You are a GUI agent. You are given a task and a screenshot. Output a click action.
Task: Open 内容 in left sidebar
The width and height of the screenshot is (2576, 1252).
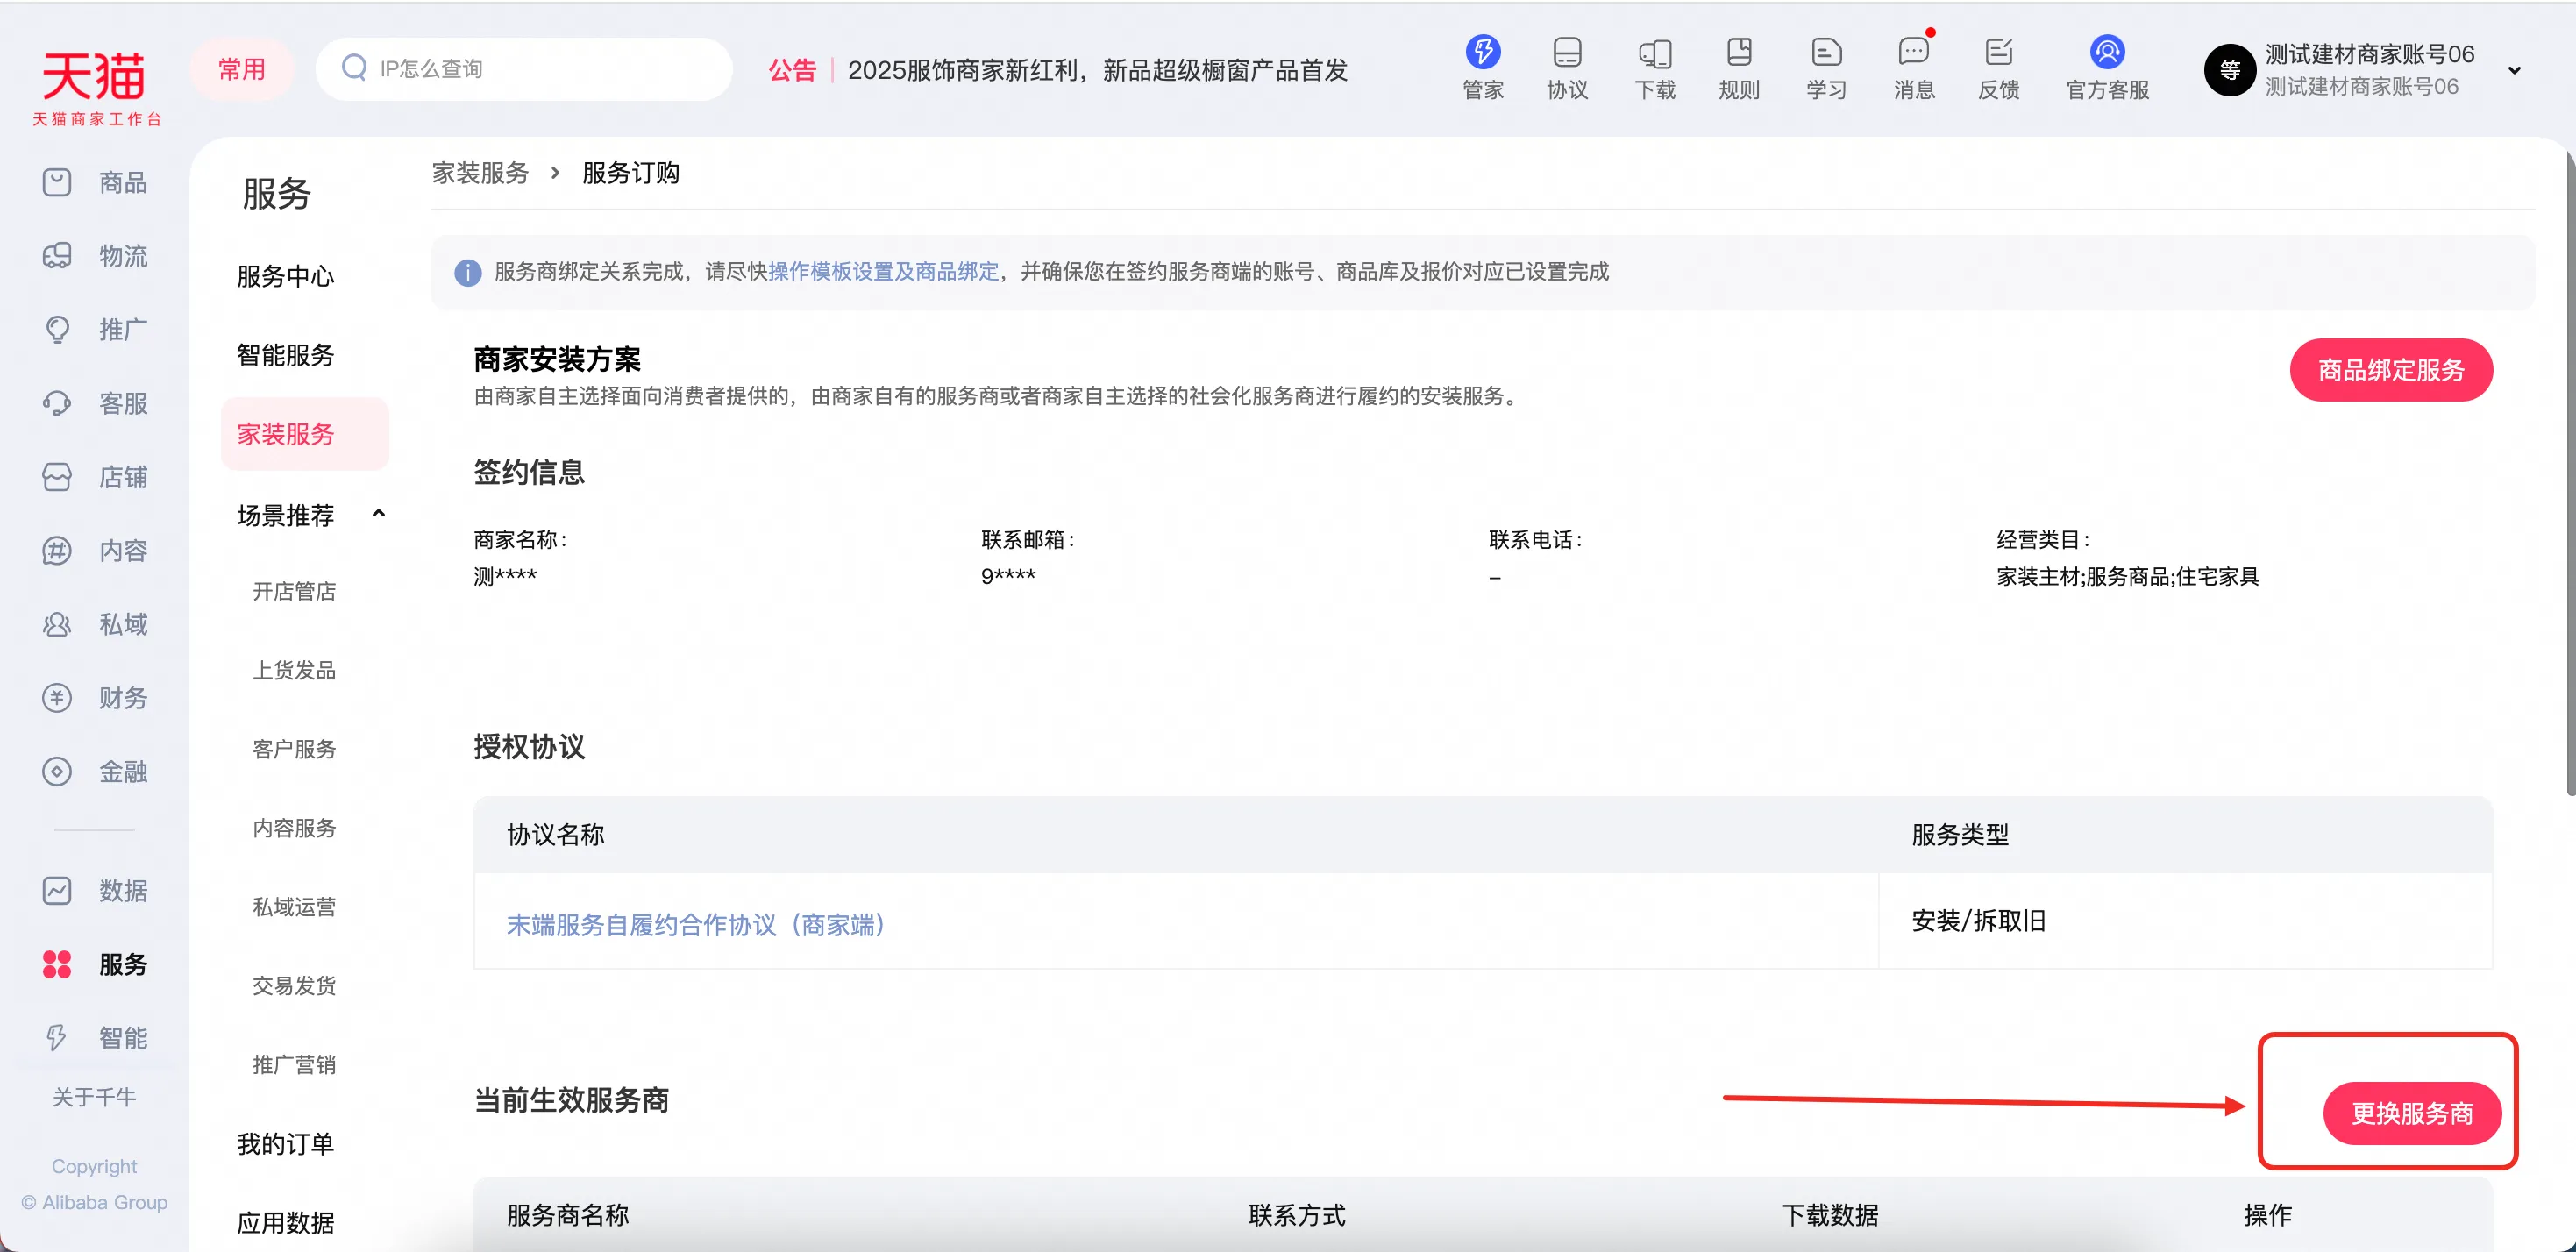pyautogui.click(x=95, y=550)
